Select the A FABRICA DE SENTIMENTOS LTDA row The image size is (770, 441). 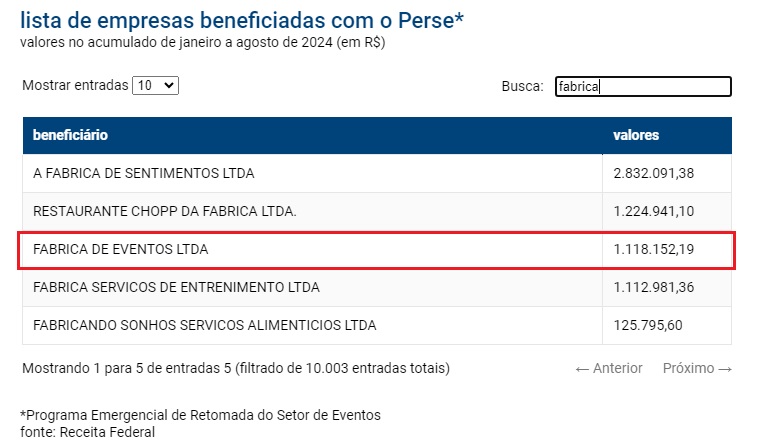(144, 173)
